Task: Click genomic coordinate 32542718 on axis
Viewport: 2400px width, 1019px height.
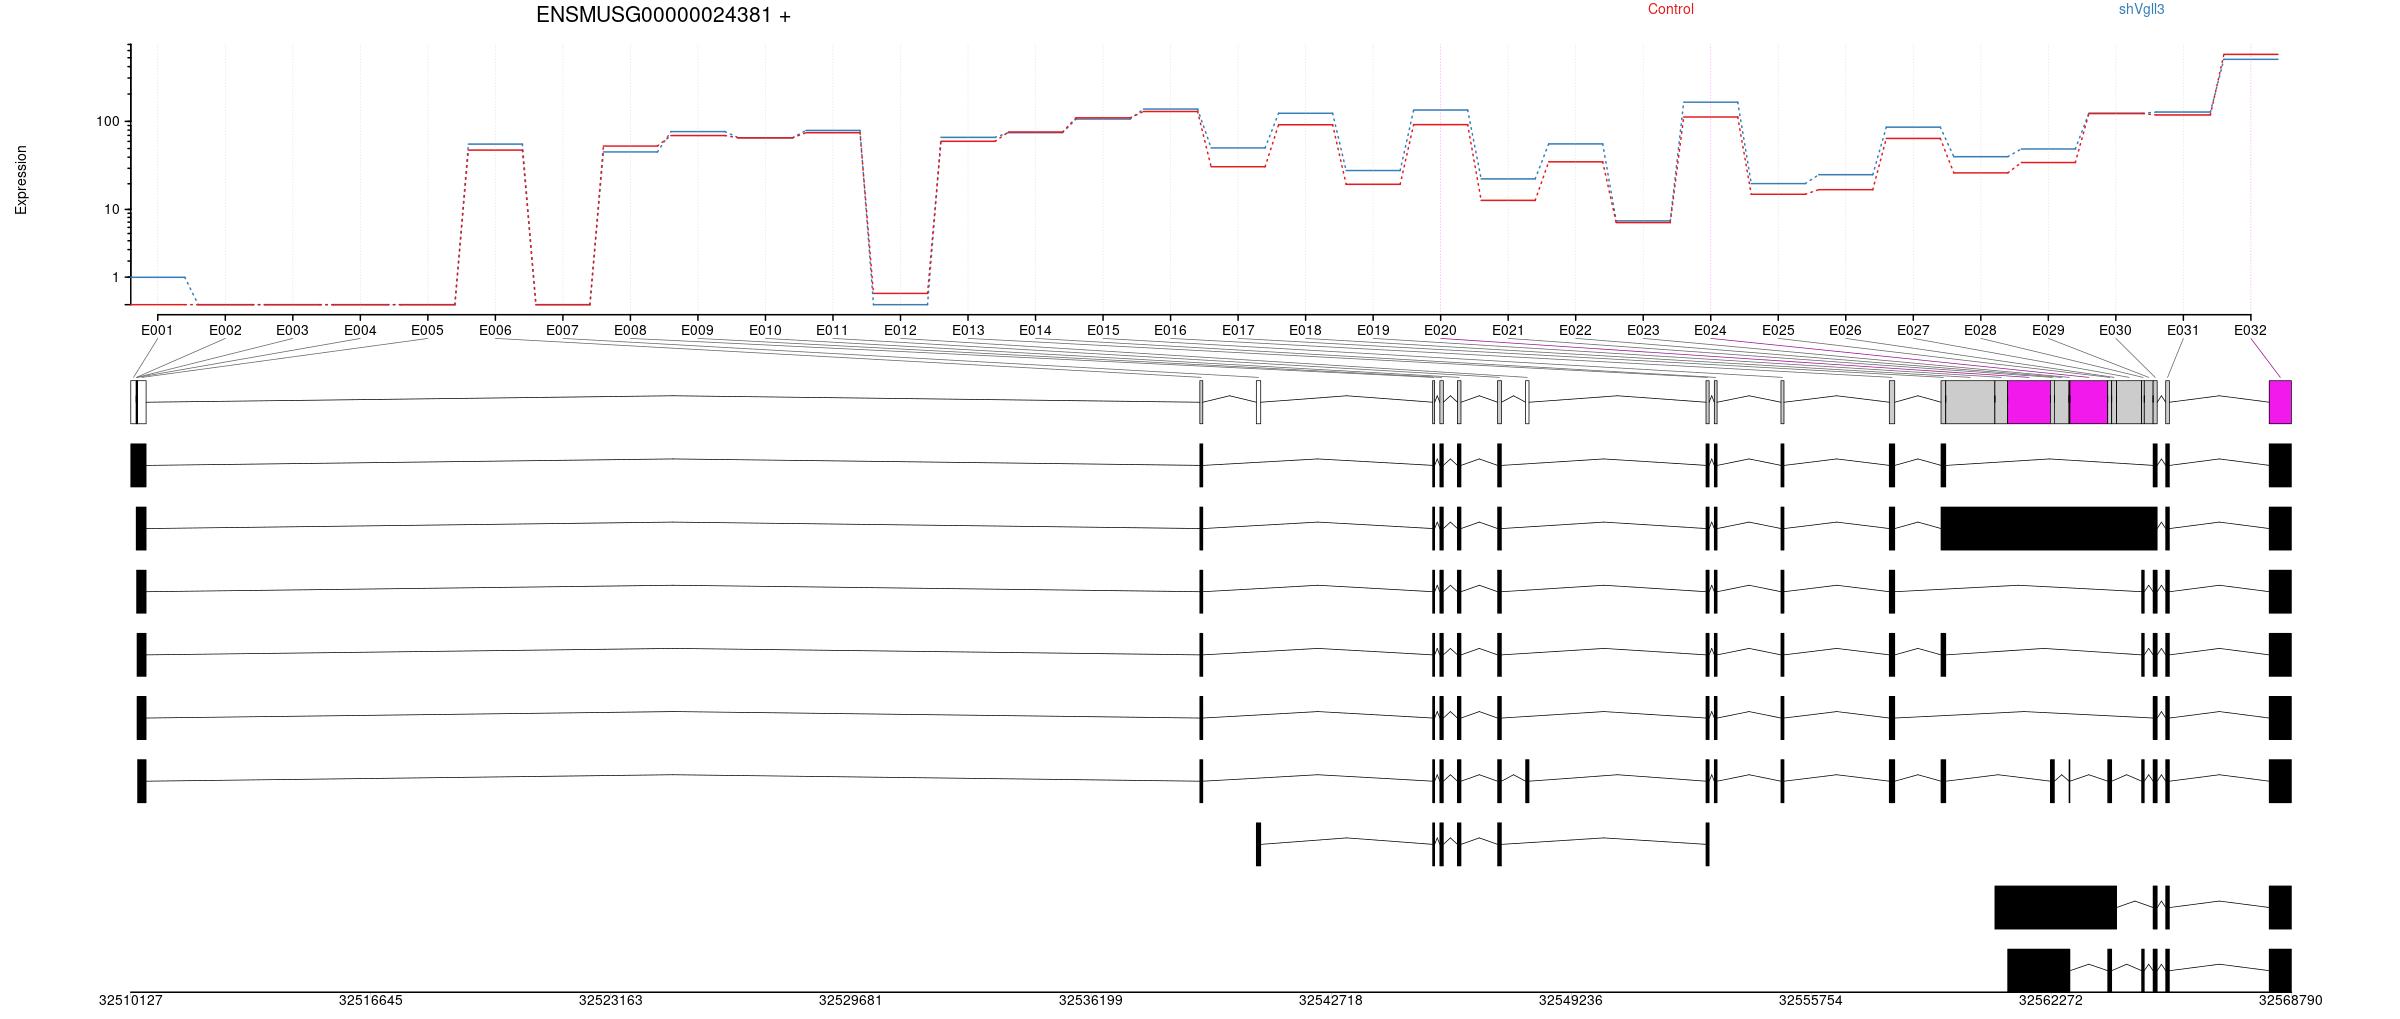Action: pyautogui.click(x=1330, y=1000)
